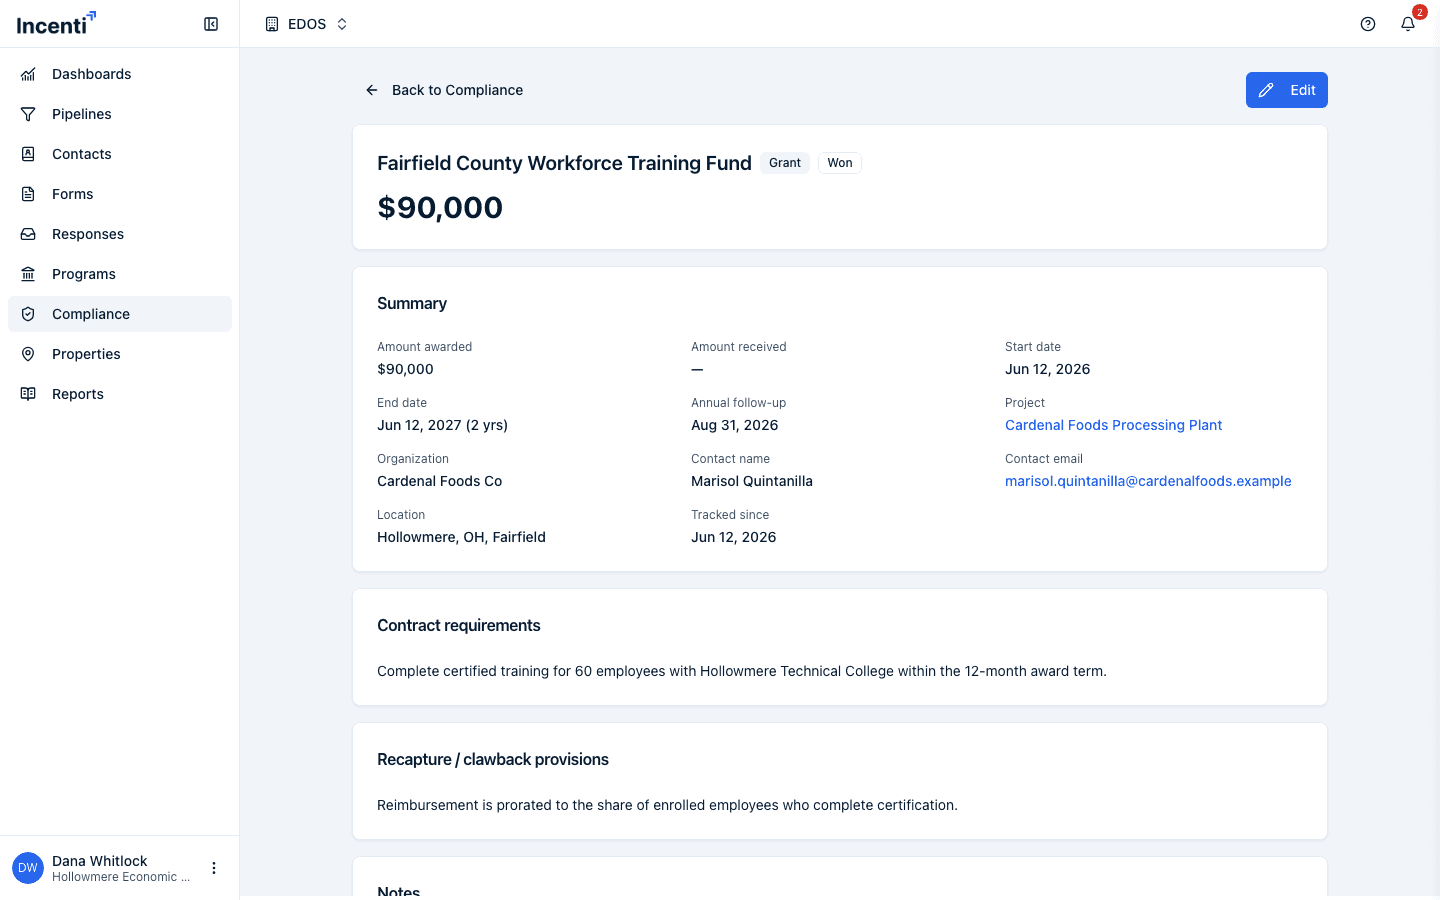
Task: Click the Forms document icon
Action: point(28,194)
